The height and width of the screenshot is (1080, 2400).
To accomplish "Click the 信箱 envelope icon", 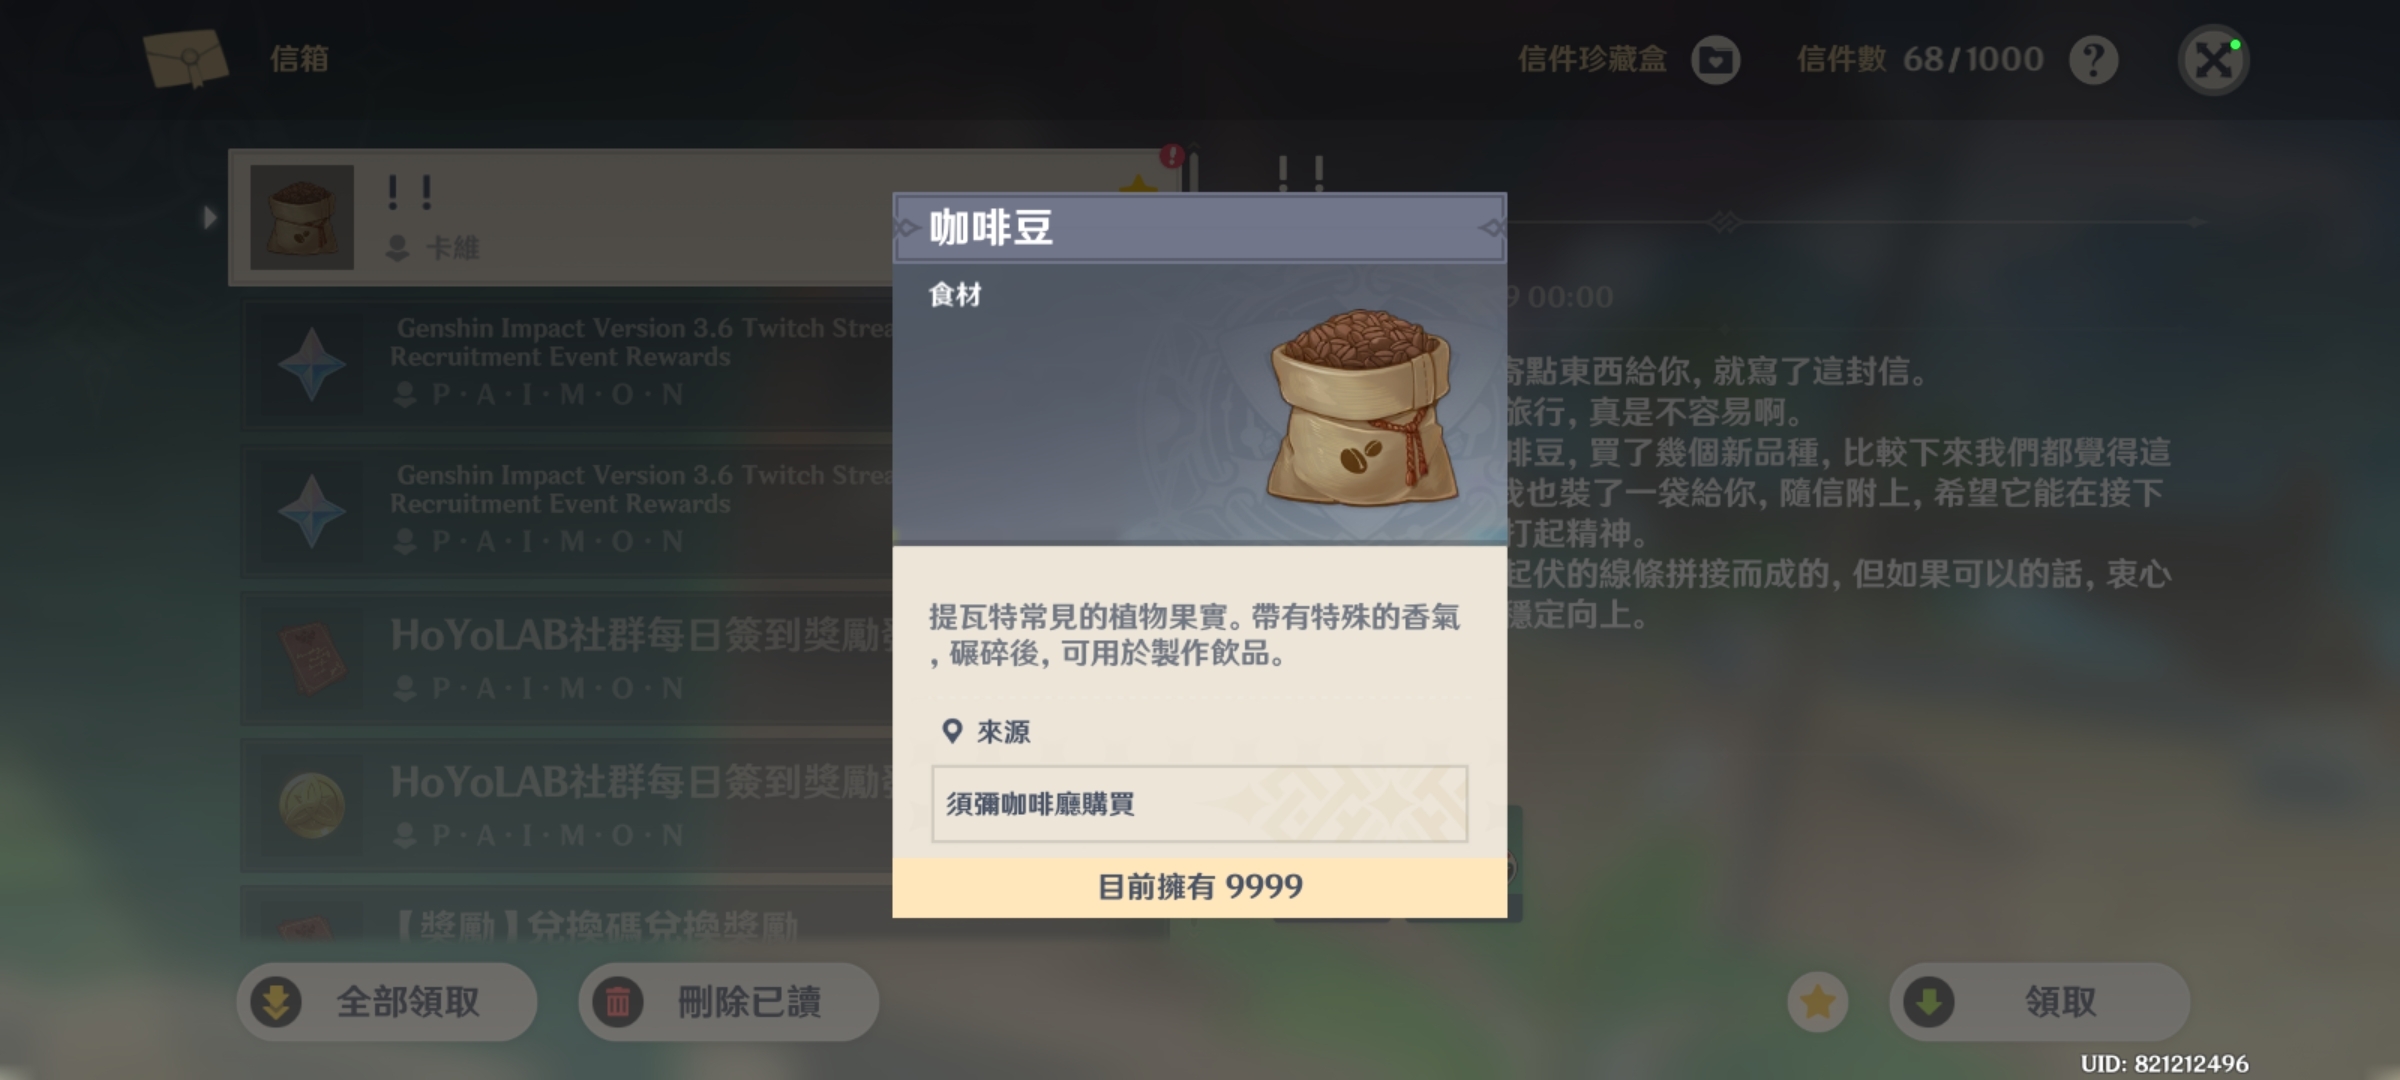I will (x=186, y=58).
